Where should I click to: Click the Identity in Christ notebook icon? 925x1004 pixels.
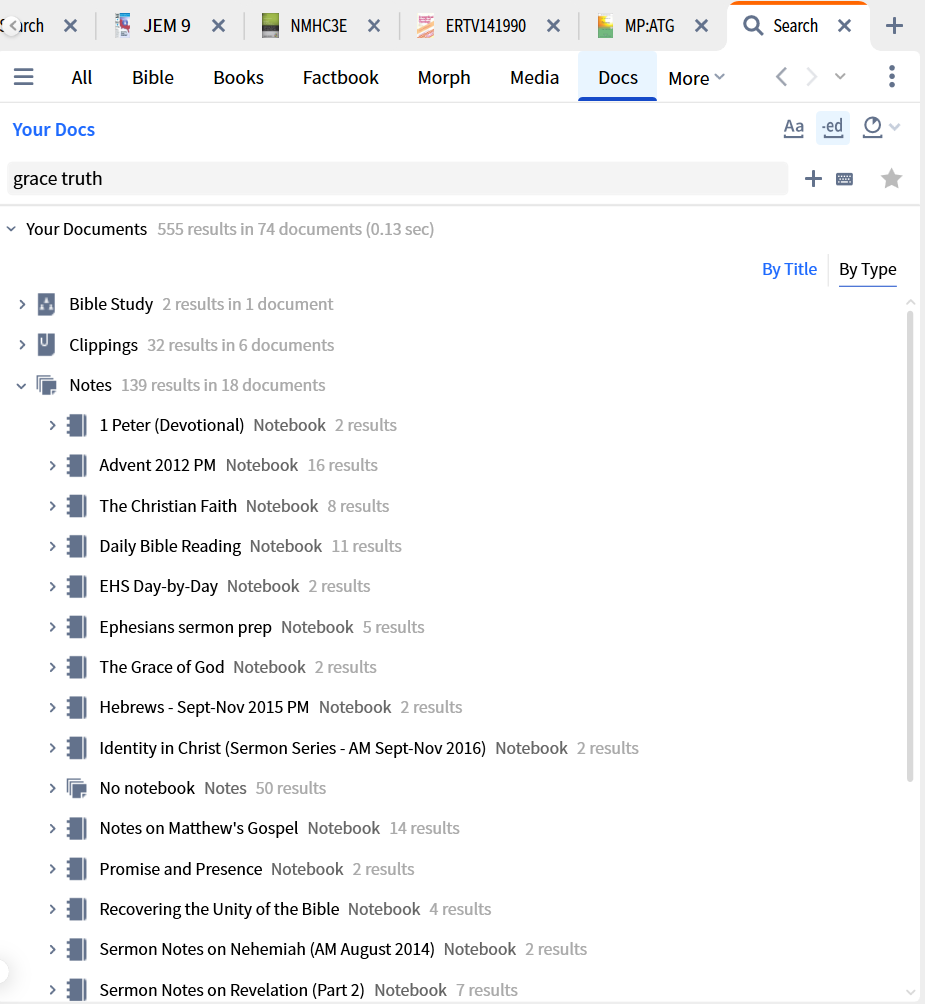[77, 748]
